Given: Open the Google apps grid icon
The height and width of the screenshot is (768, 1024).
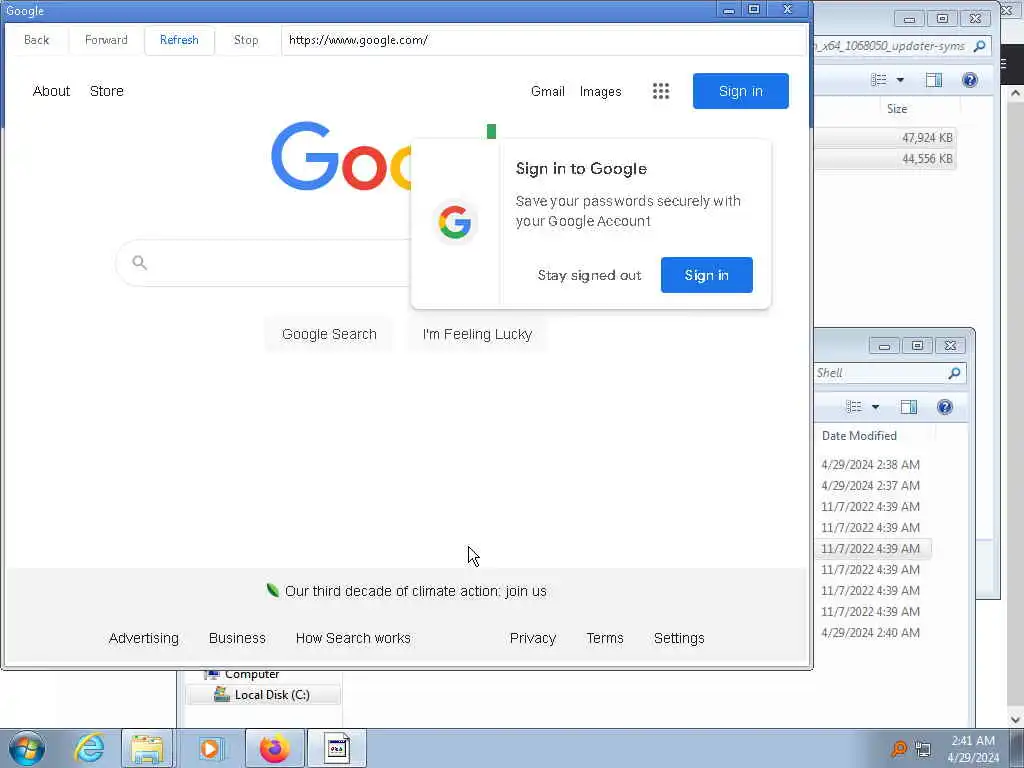Looking at the screenshot, I should click(x=661, y=91).
